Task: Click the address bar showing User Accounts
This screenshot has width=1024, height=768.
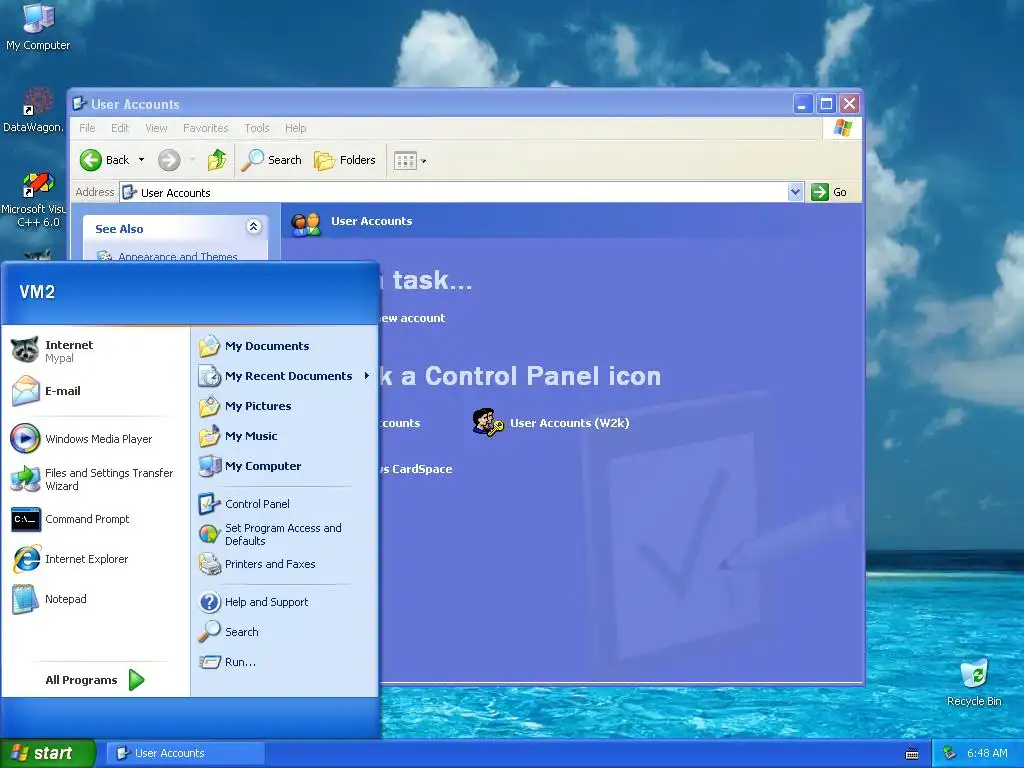Action: click(454, 193)
